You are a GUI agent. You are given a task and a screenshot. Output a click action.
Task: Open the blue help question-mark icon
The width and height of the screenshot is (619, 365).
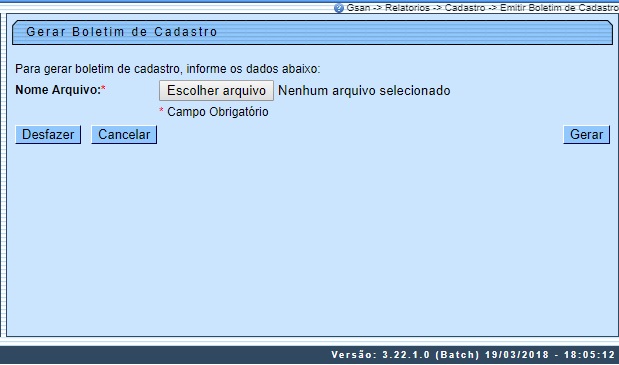pos(339,8)
